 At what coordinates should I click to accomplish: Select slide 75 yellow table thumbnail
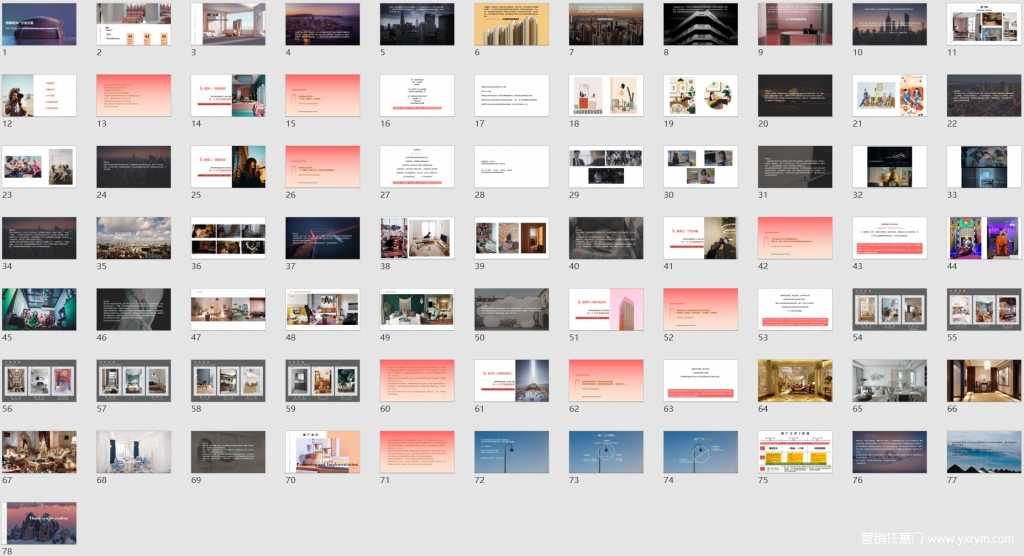point(795,451)
